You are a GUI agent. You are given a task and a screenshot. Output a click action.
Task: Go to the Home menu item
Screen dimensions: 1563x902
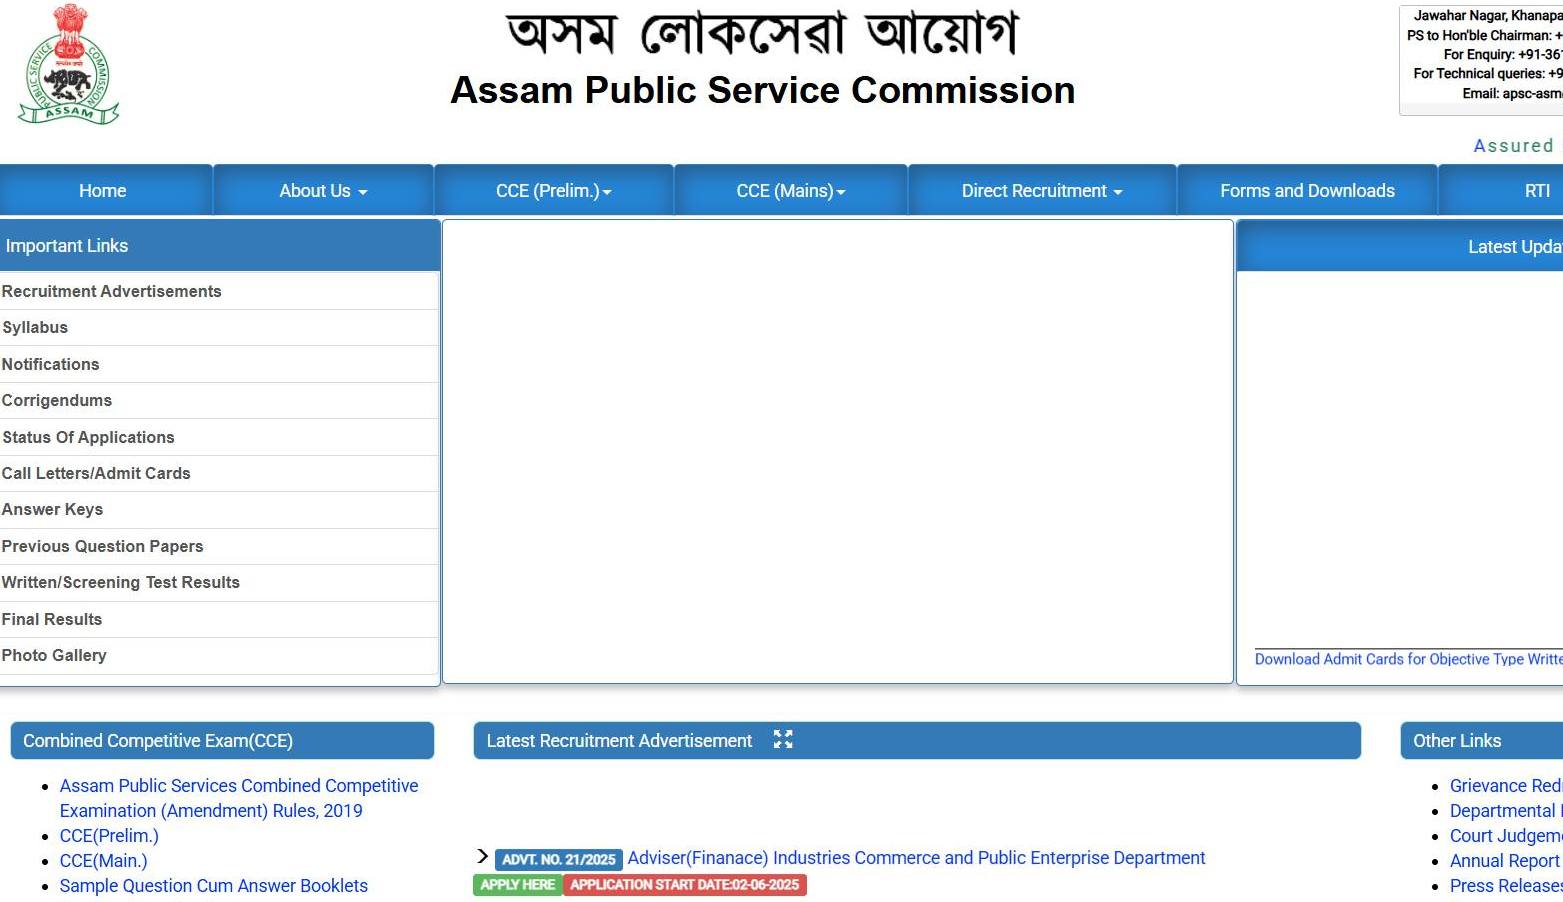(103, 190)
